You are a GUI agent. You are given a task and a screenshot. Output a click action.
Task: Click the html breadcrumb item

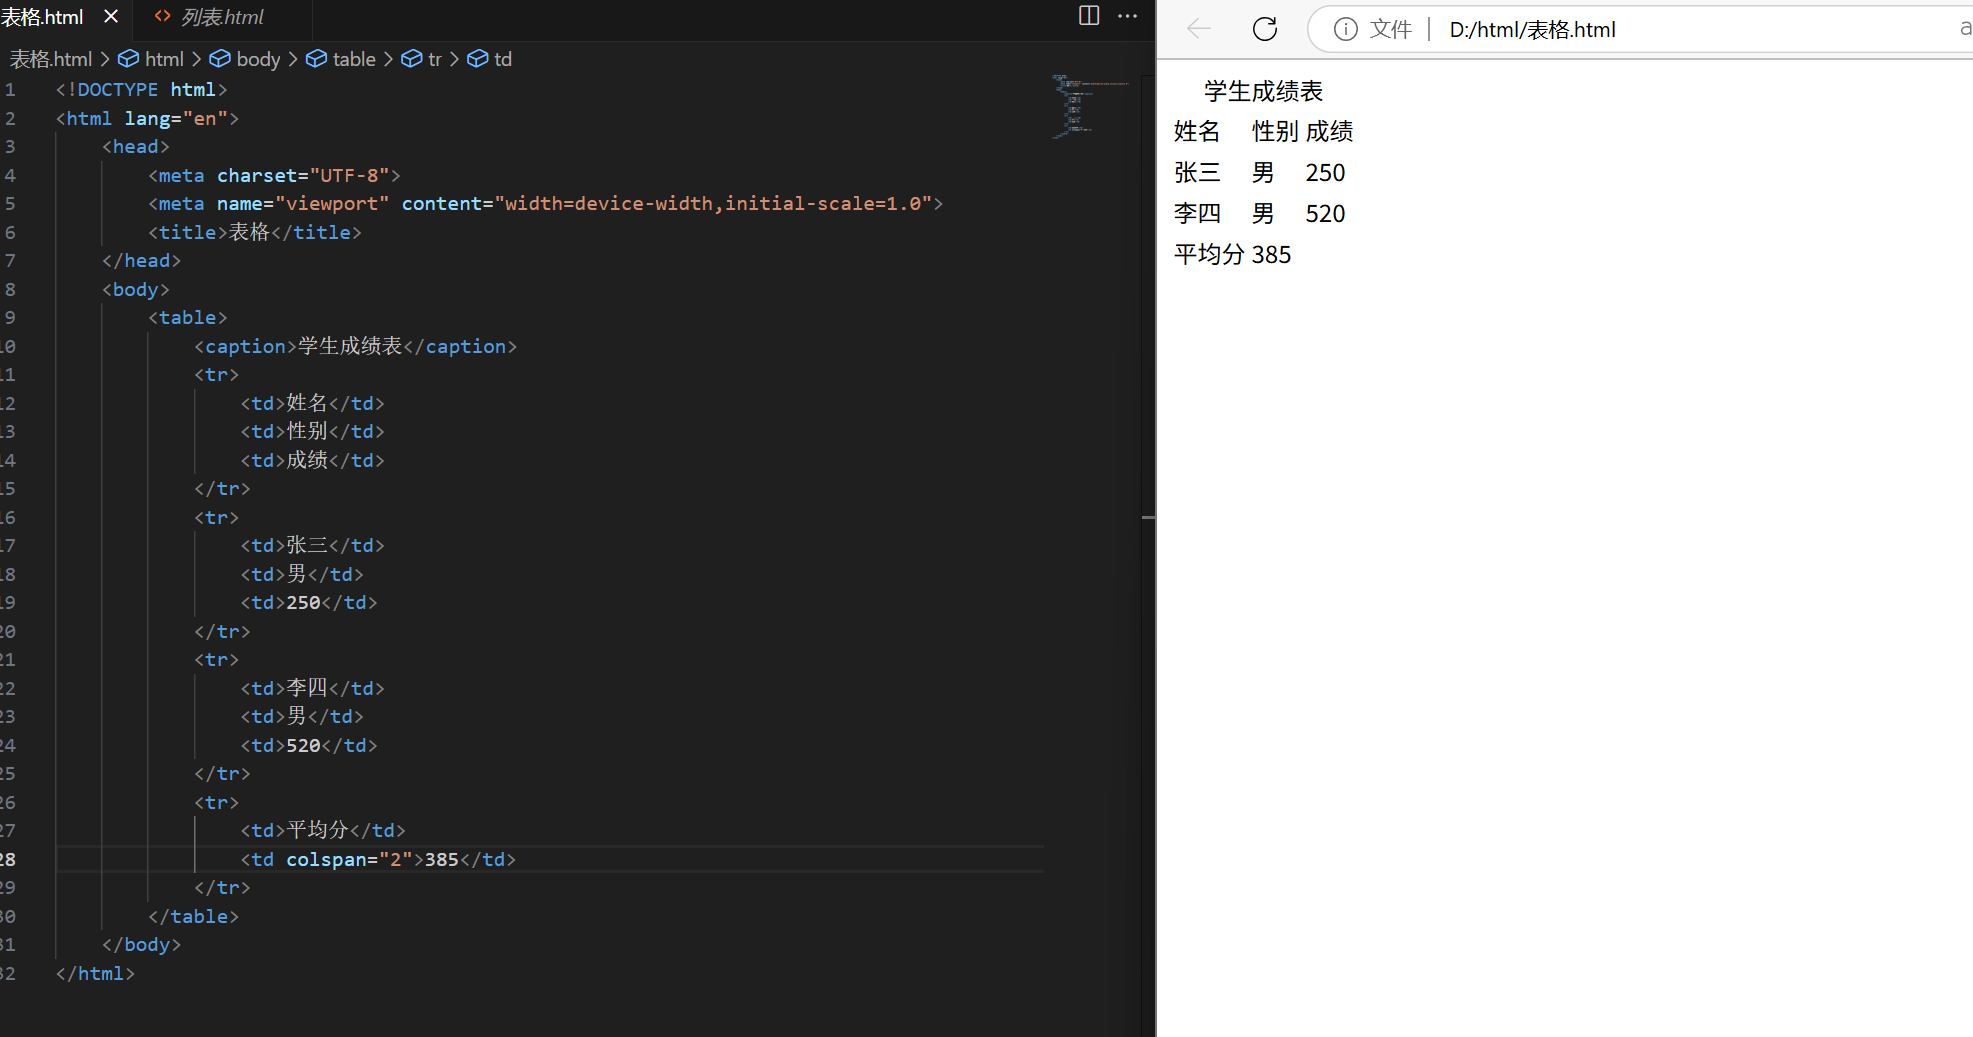pyautogui.click(x=151, y=59)
